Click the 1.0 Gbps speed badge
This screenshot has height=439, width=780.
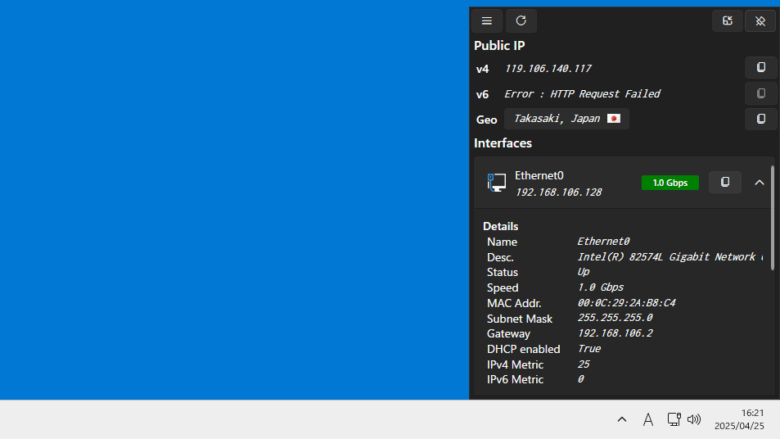(670, 182)
